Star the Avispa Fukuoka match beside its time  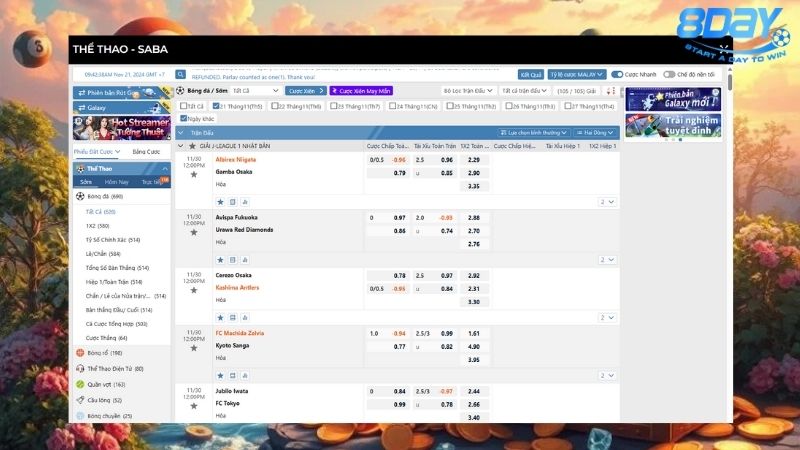[x=194, y=232]
